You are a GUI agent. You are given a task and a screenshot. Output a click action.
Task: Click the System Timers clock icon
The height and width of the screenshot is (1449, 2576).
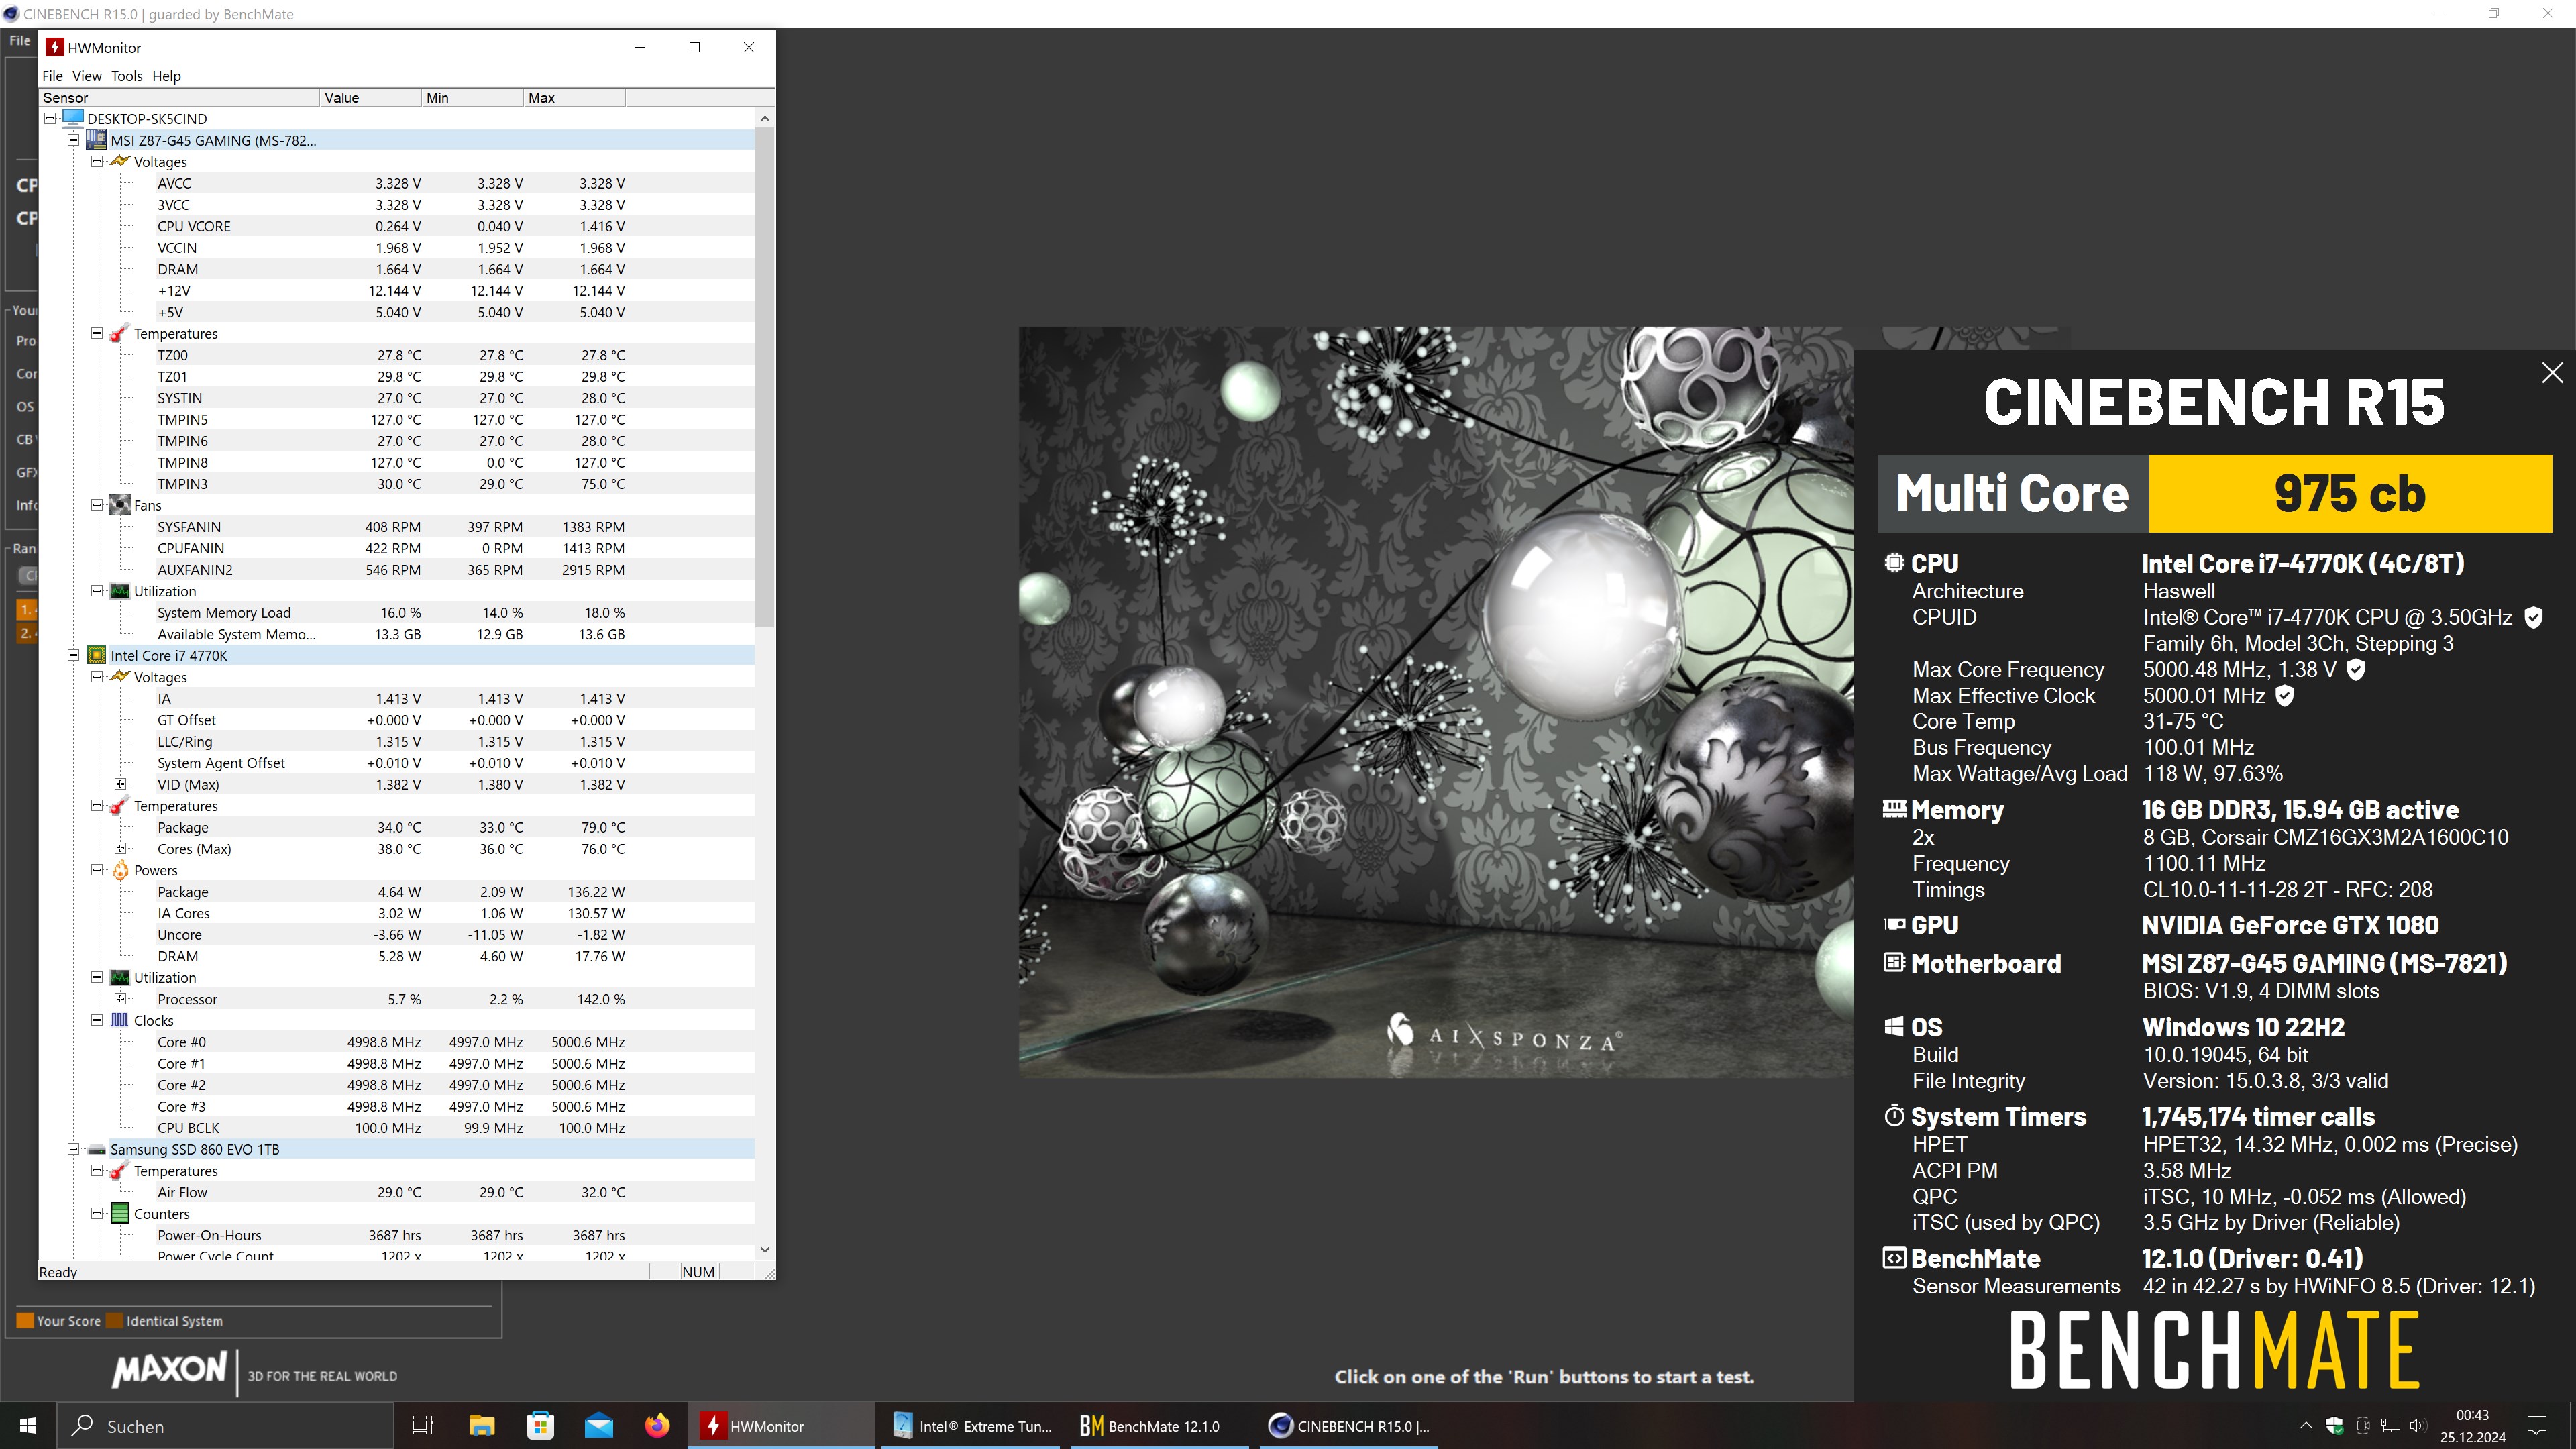click(x=1894, y=1115)
